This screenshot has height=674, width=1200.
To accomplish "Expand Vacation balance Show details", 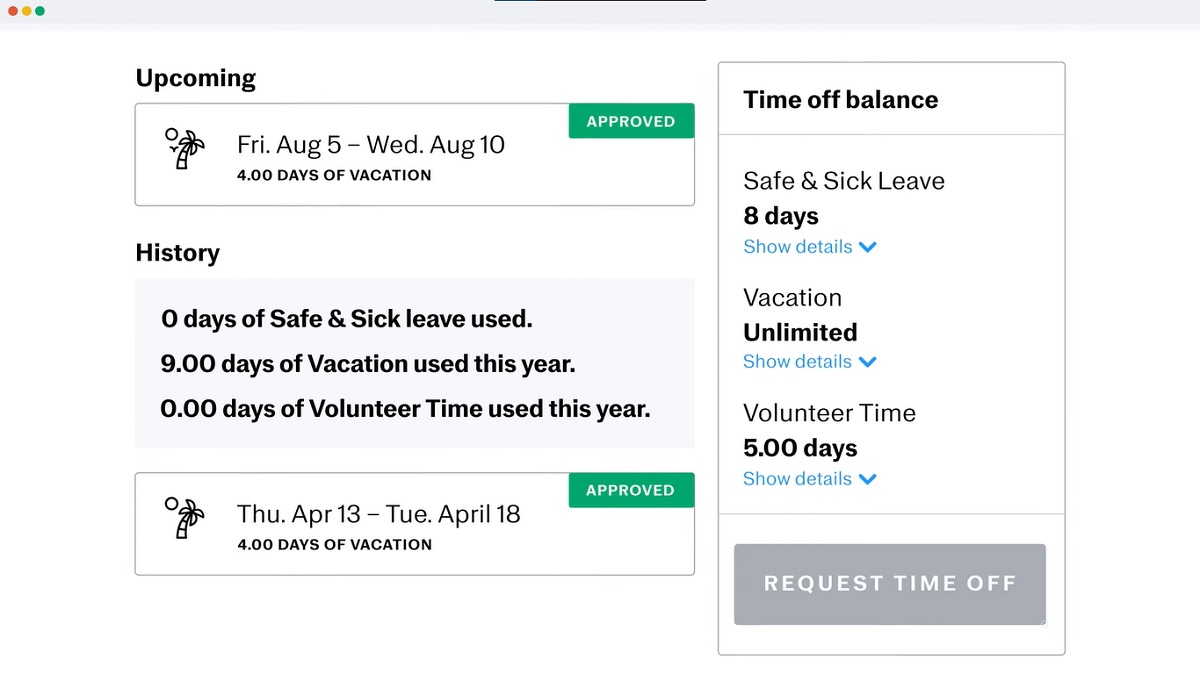I will (798, 362).
